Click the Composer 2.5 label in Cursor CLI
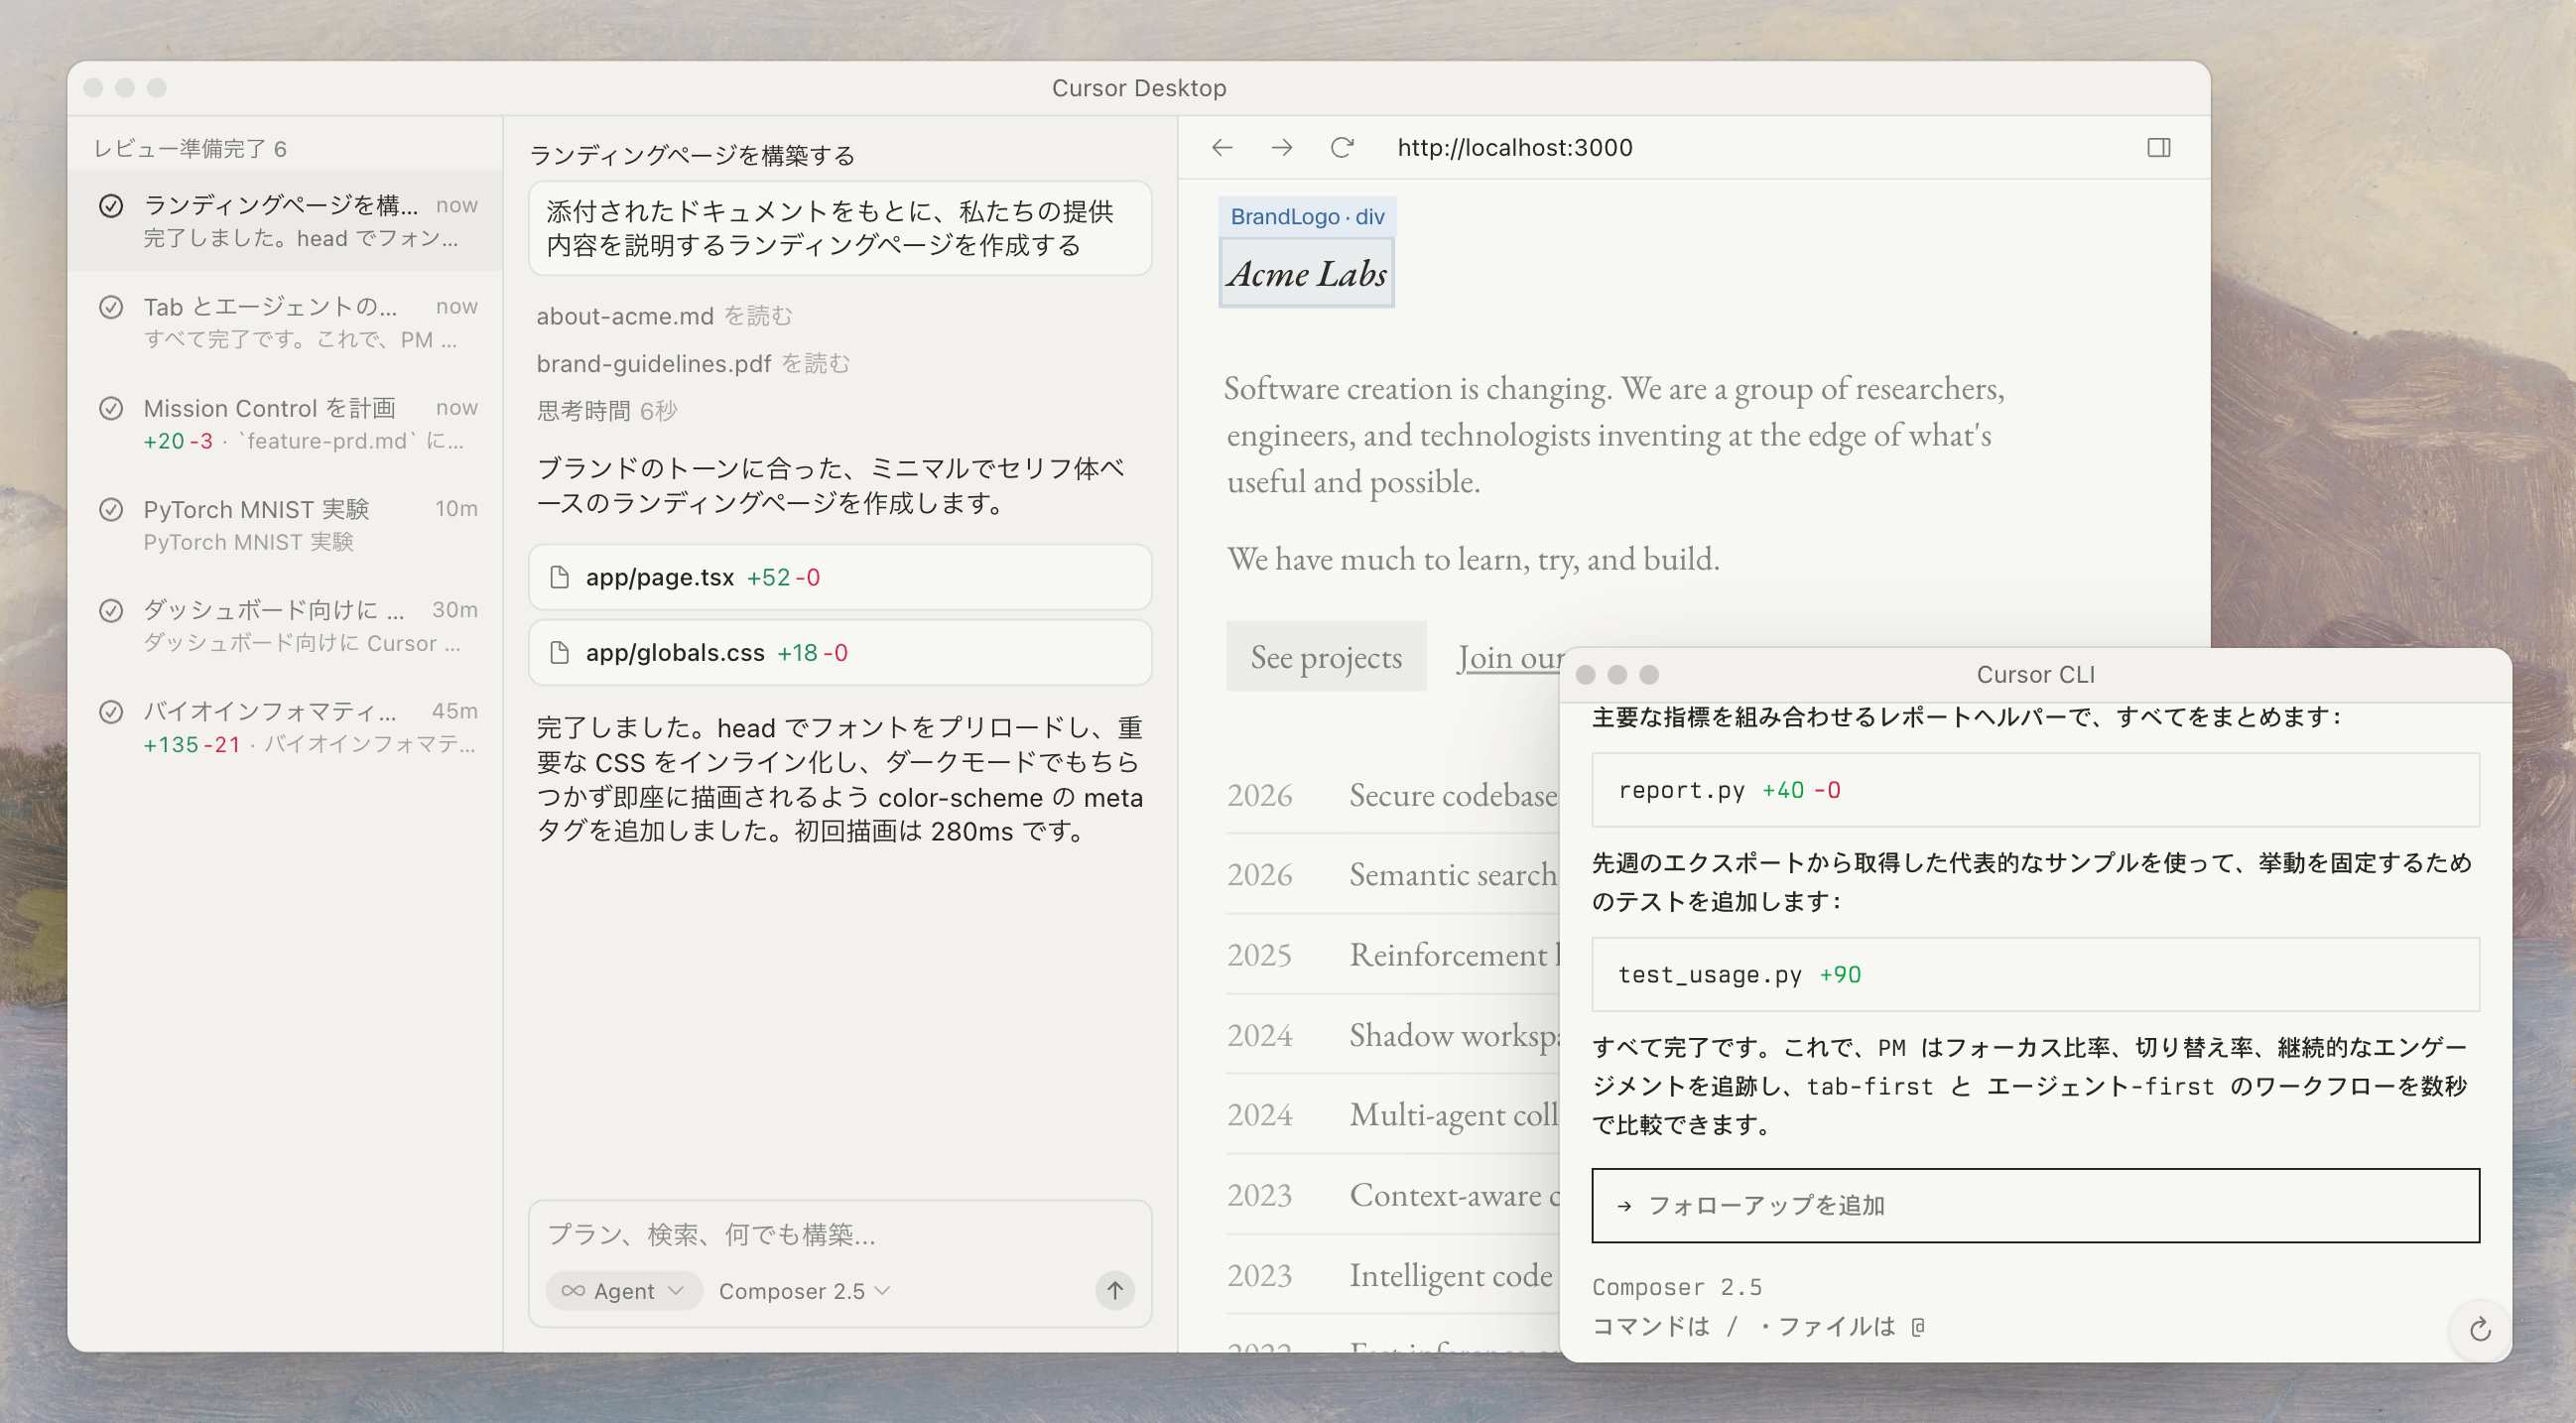The width and height of the screenshot is (2576, 1423). pyautogui.click(x=1677, y=1287)
